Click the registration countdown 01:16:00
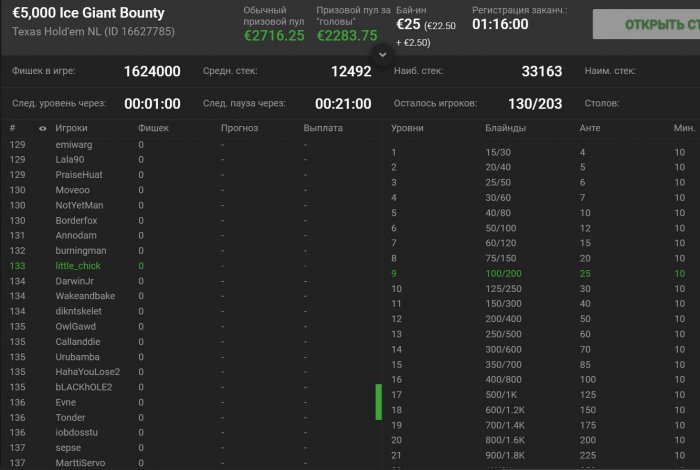700x470 pixels. pyautogui.click(x=500, y=24)
